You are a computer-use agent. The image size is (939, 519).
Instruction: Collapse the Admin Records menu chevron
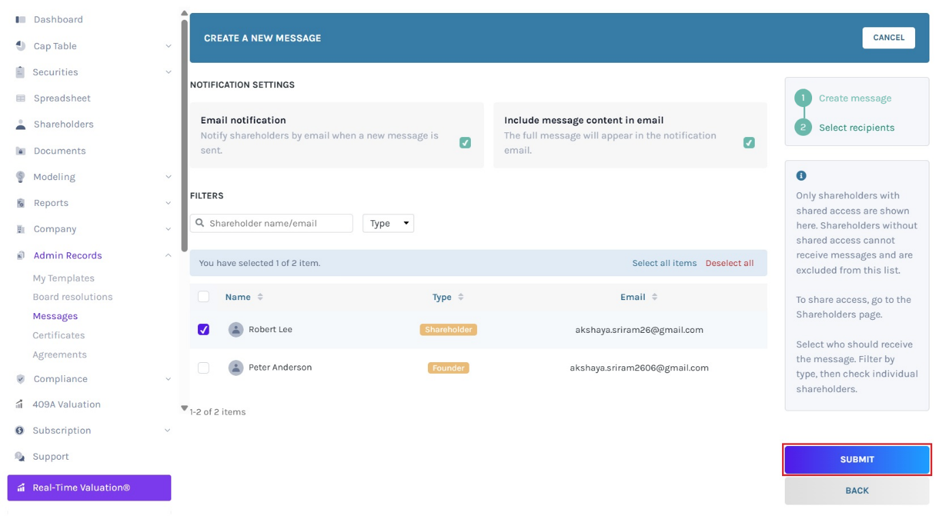pos(168,256)
